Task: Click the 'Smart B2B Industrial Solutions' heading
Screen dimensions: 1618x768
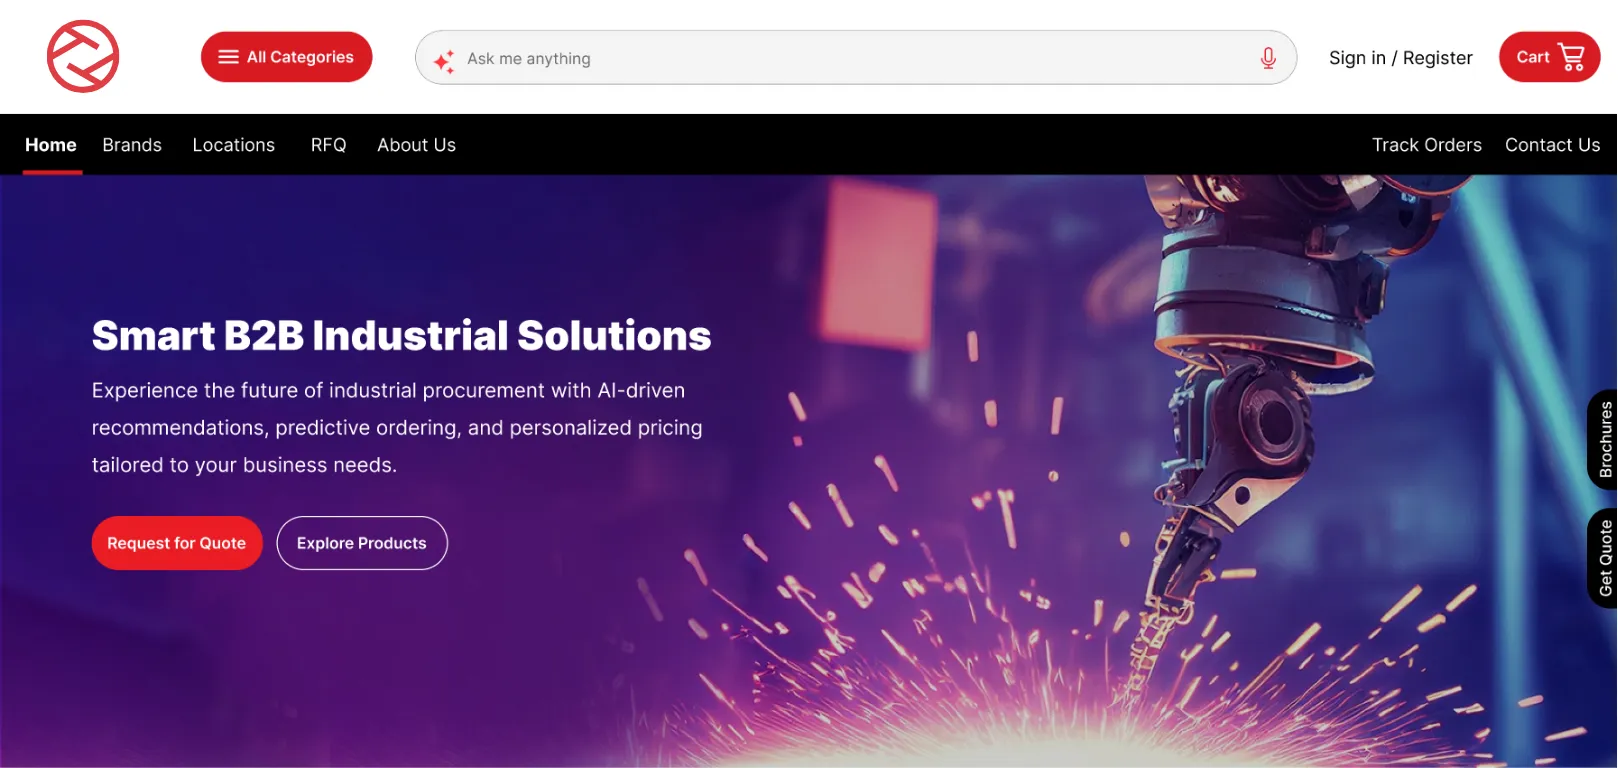Action: click(x=401, y=336)
